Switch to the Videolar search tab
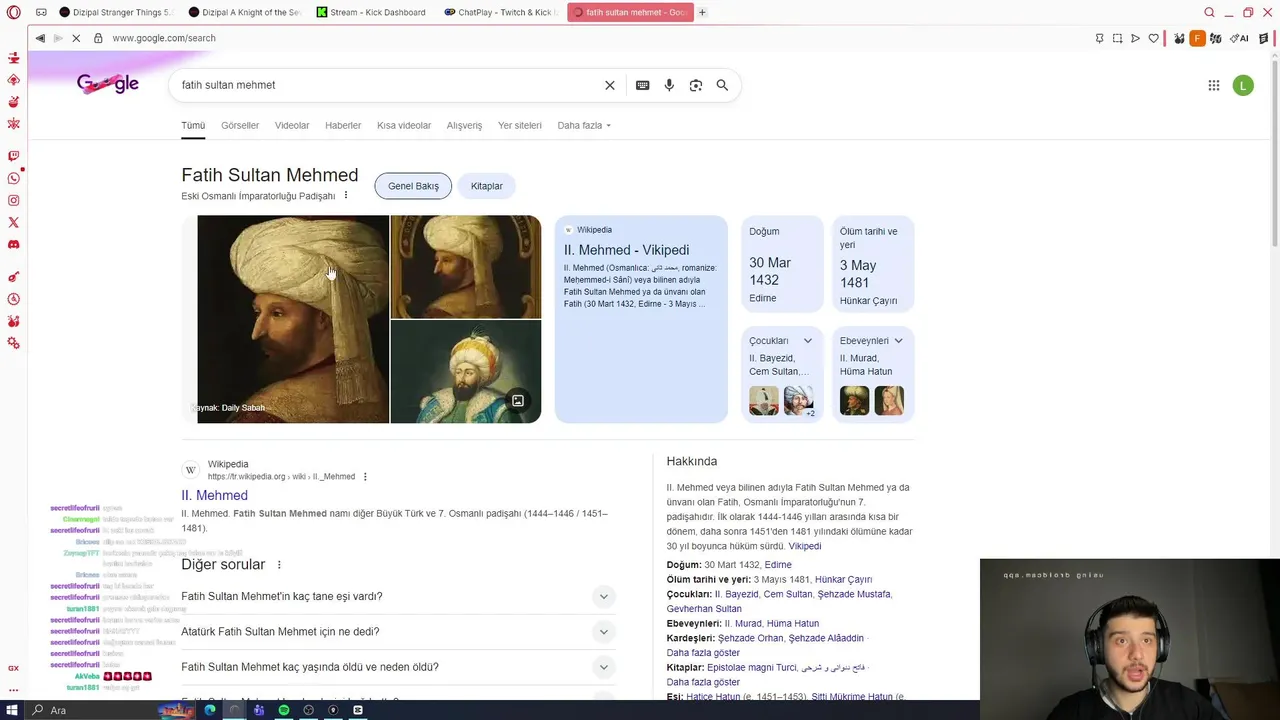1280x720 pixels. 292,126
